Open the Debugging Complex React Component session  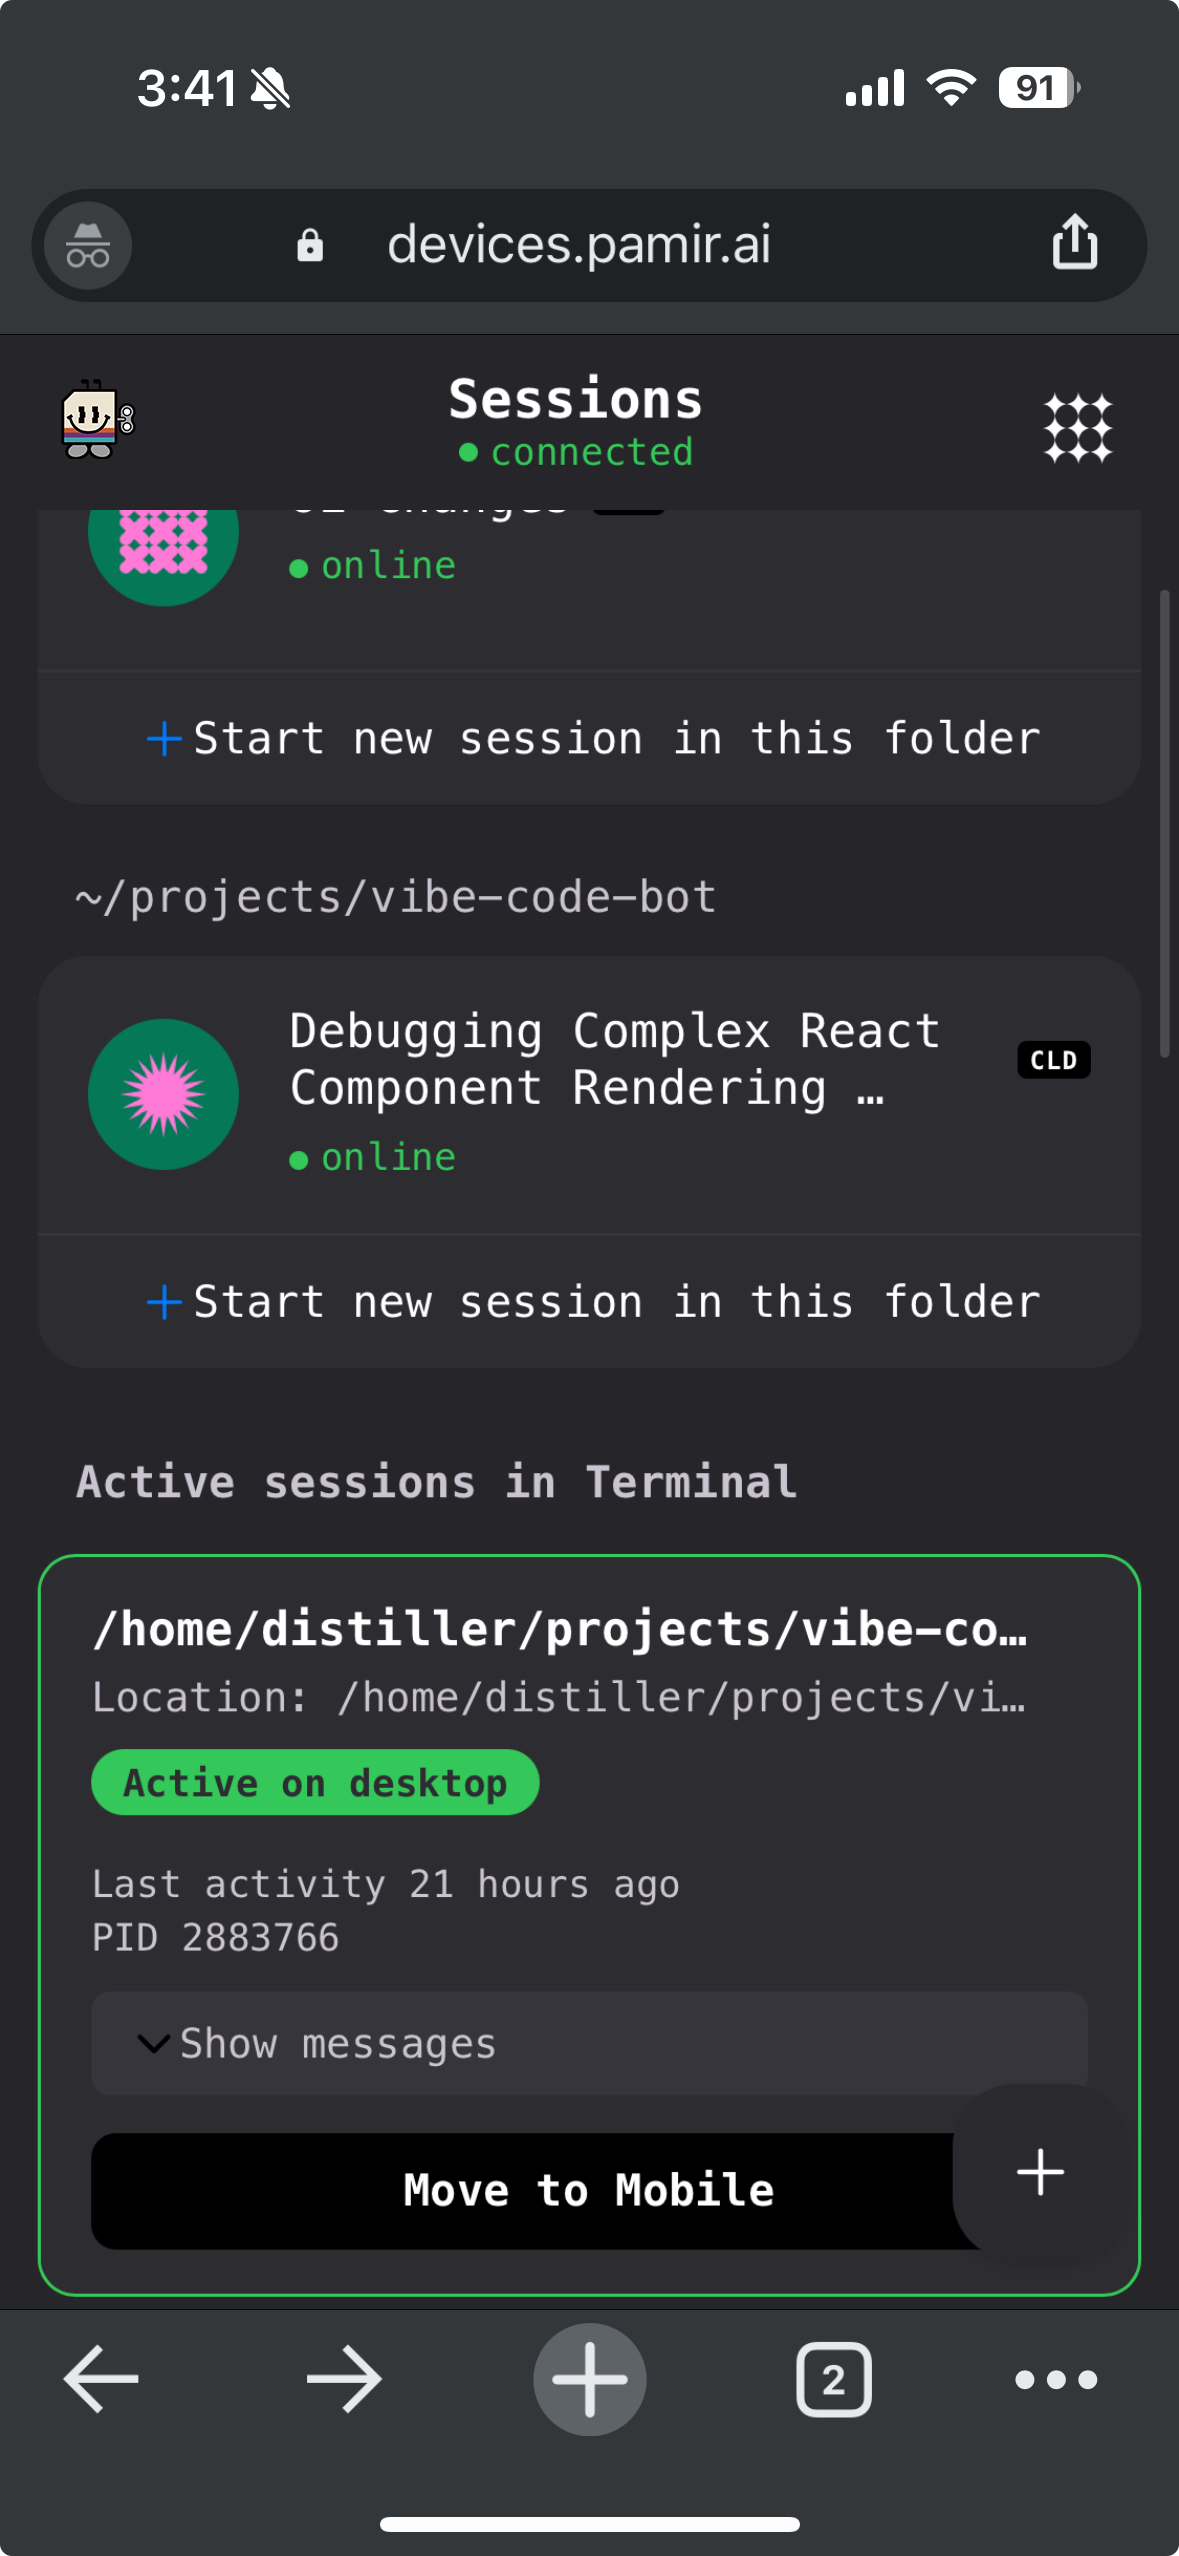pyautogui.click(x=614, y=1060)
